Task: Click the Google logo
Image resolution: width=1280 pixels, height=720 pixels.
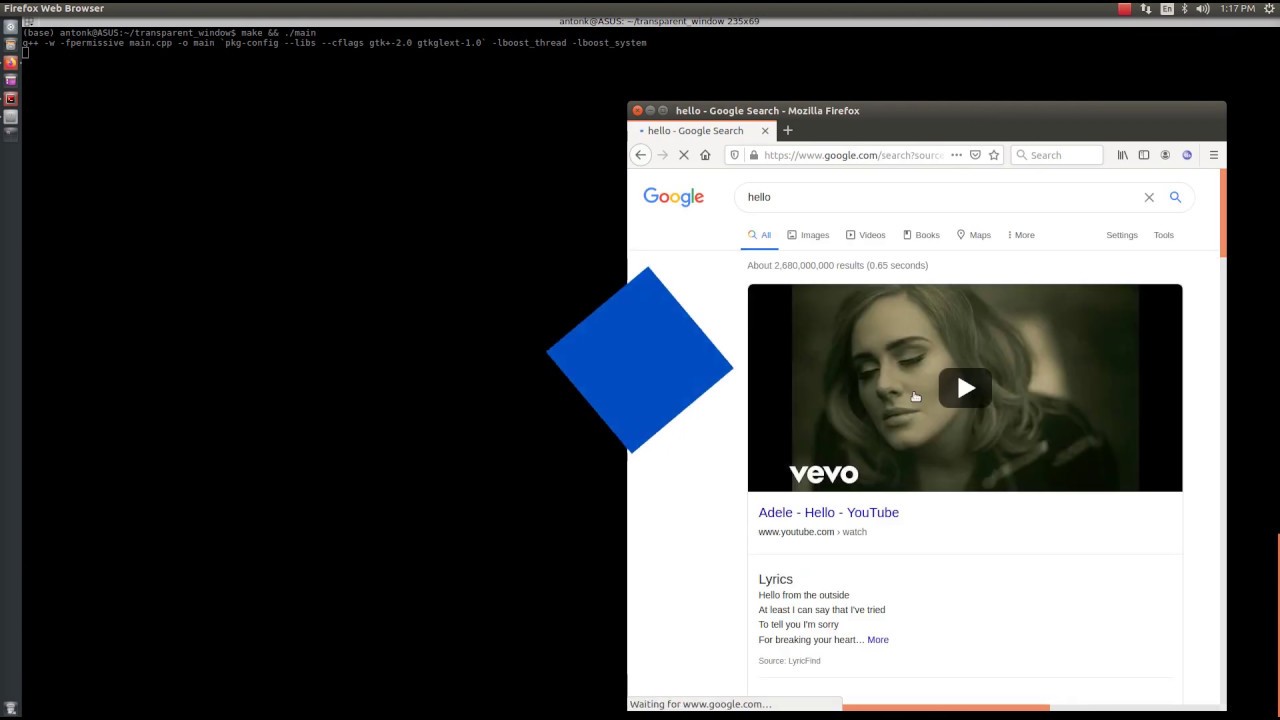Action: click(674, 197)
